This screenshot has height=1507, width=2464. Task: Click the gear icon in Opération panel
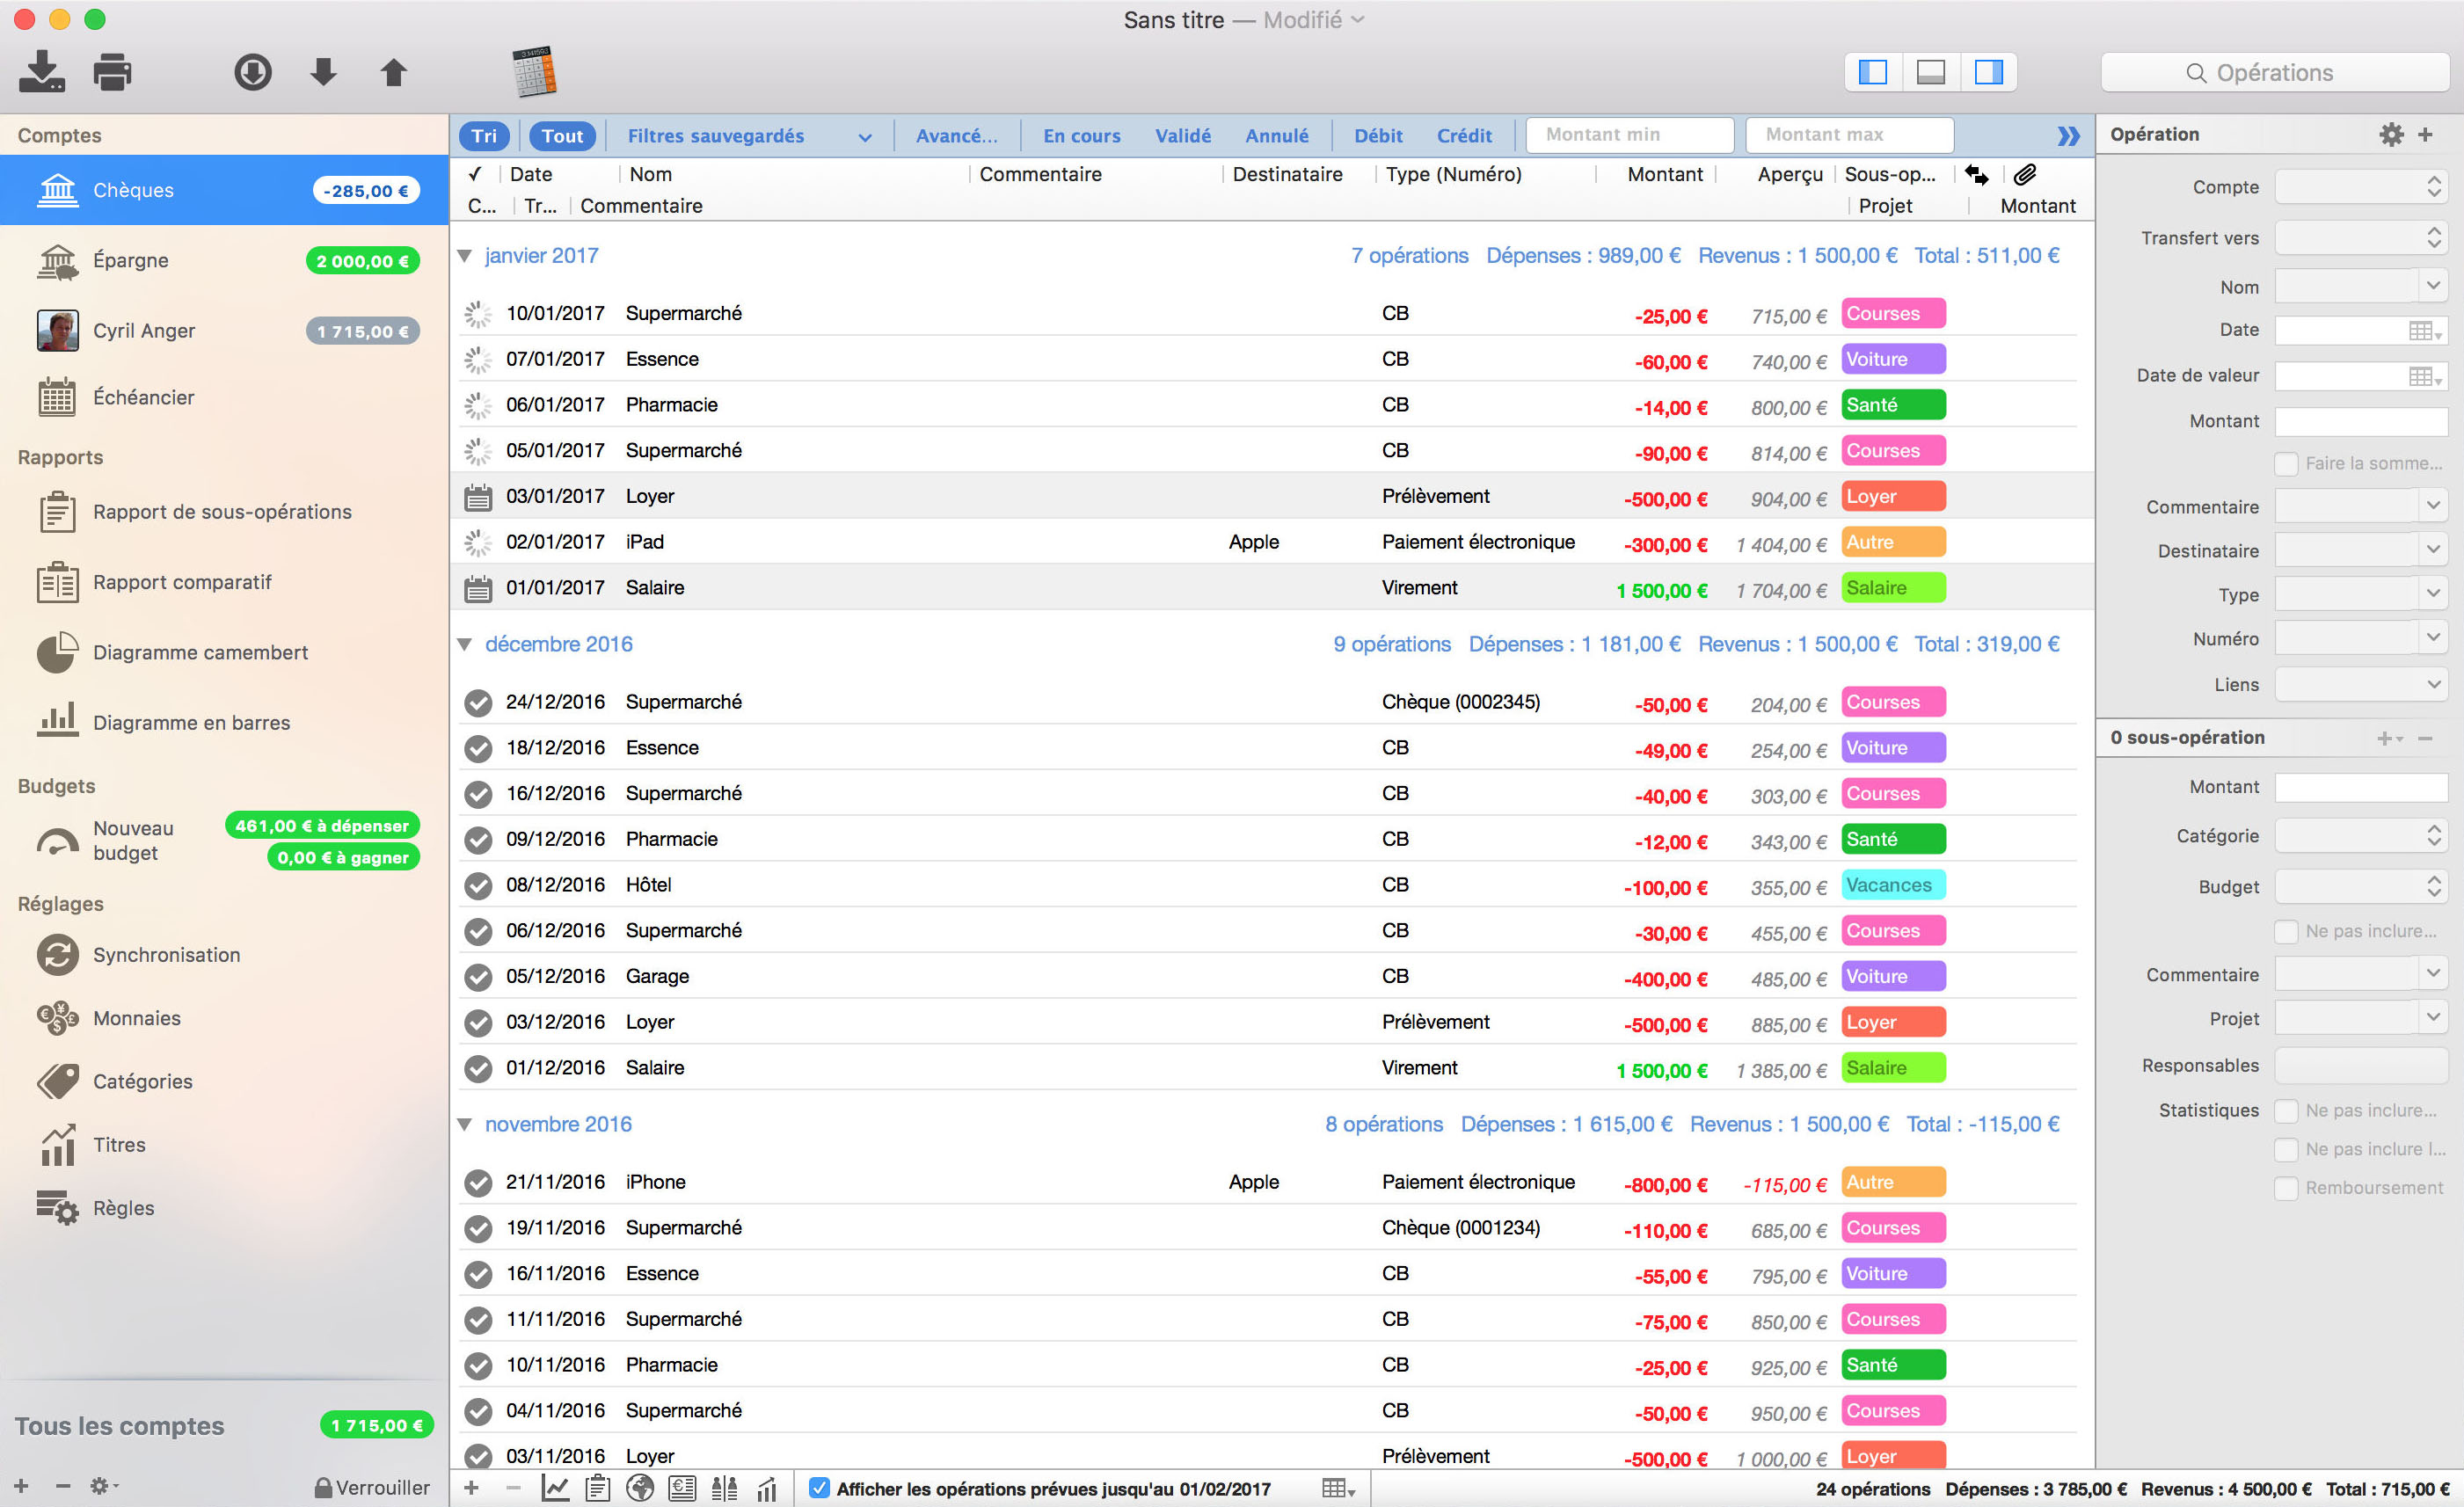pos(2390,134)
